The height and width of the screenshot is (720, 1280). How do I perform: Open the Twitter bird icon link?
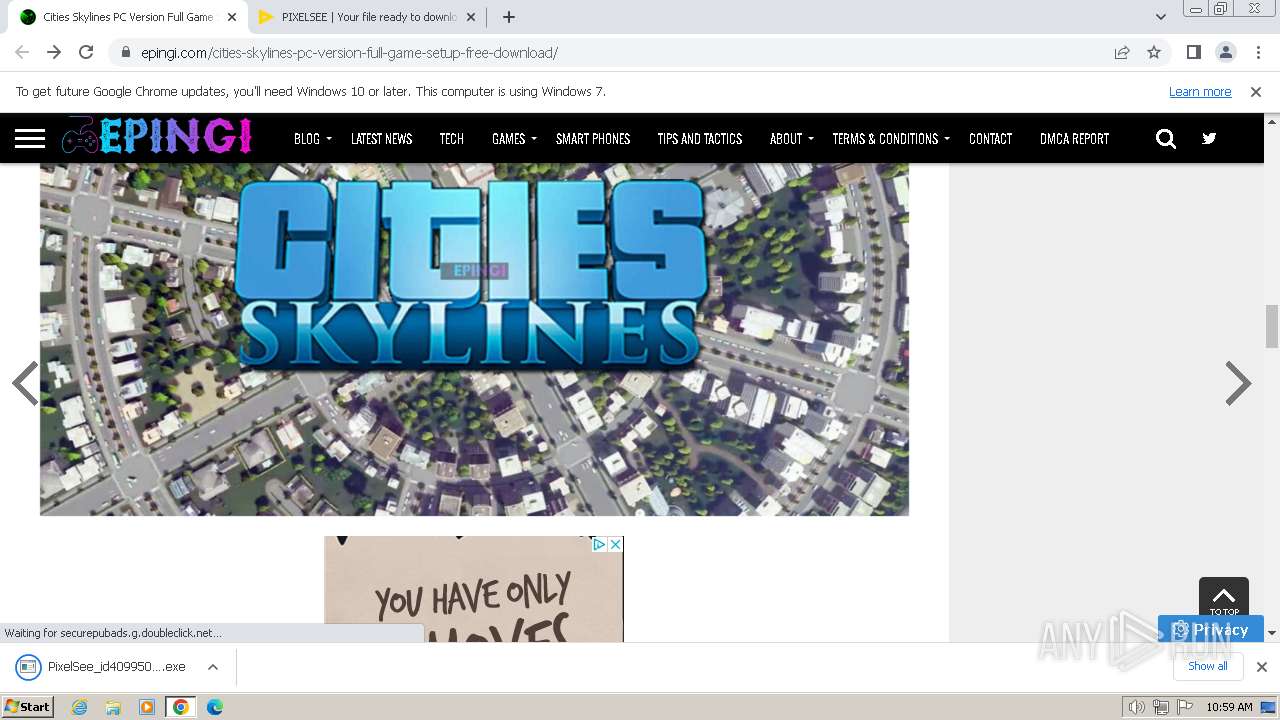tap(1209, 138)
